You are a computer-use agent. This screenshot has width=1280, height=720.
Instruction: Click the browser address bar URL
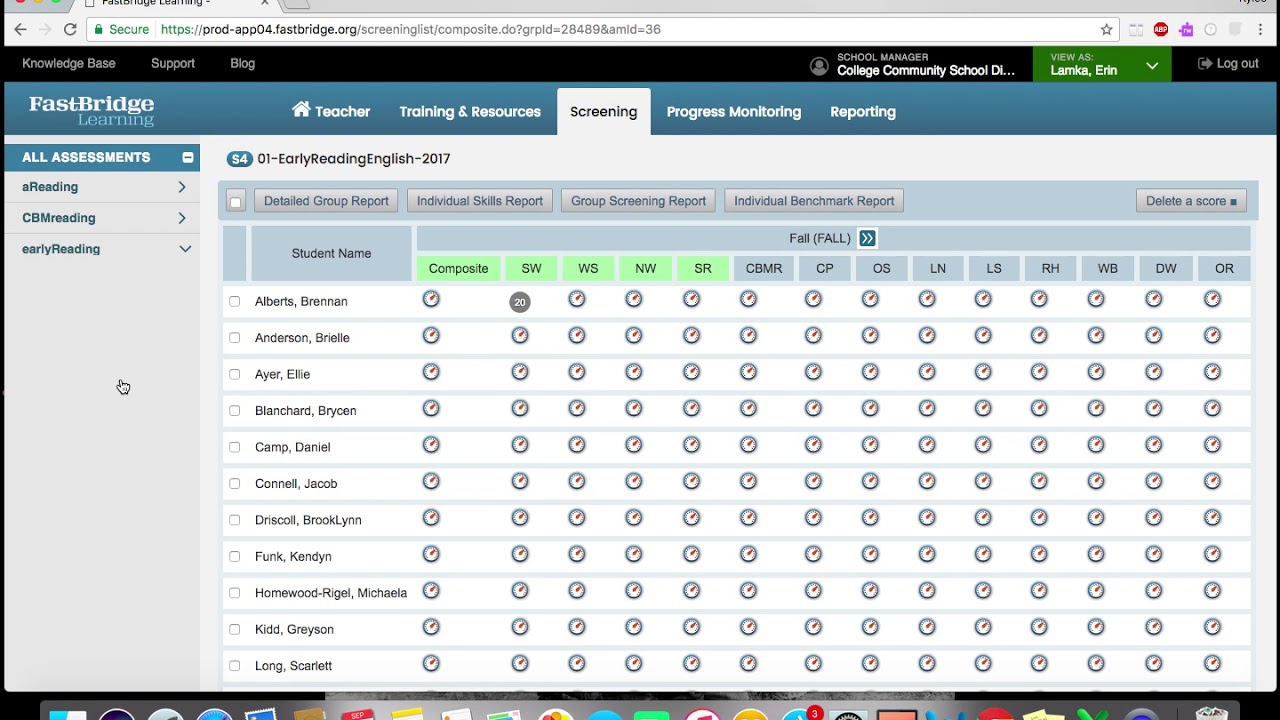(x=410, y=29)
